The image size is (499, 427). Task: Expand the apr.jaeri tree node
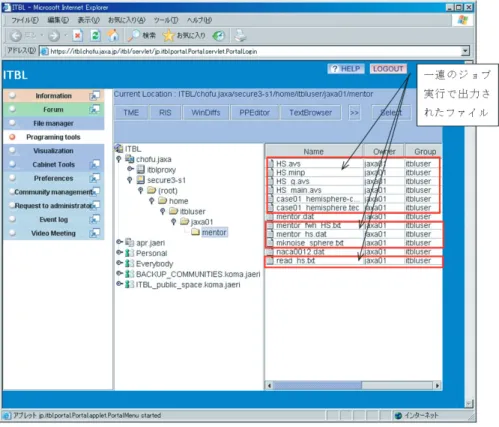click(119, 242)
